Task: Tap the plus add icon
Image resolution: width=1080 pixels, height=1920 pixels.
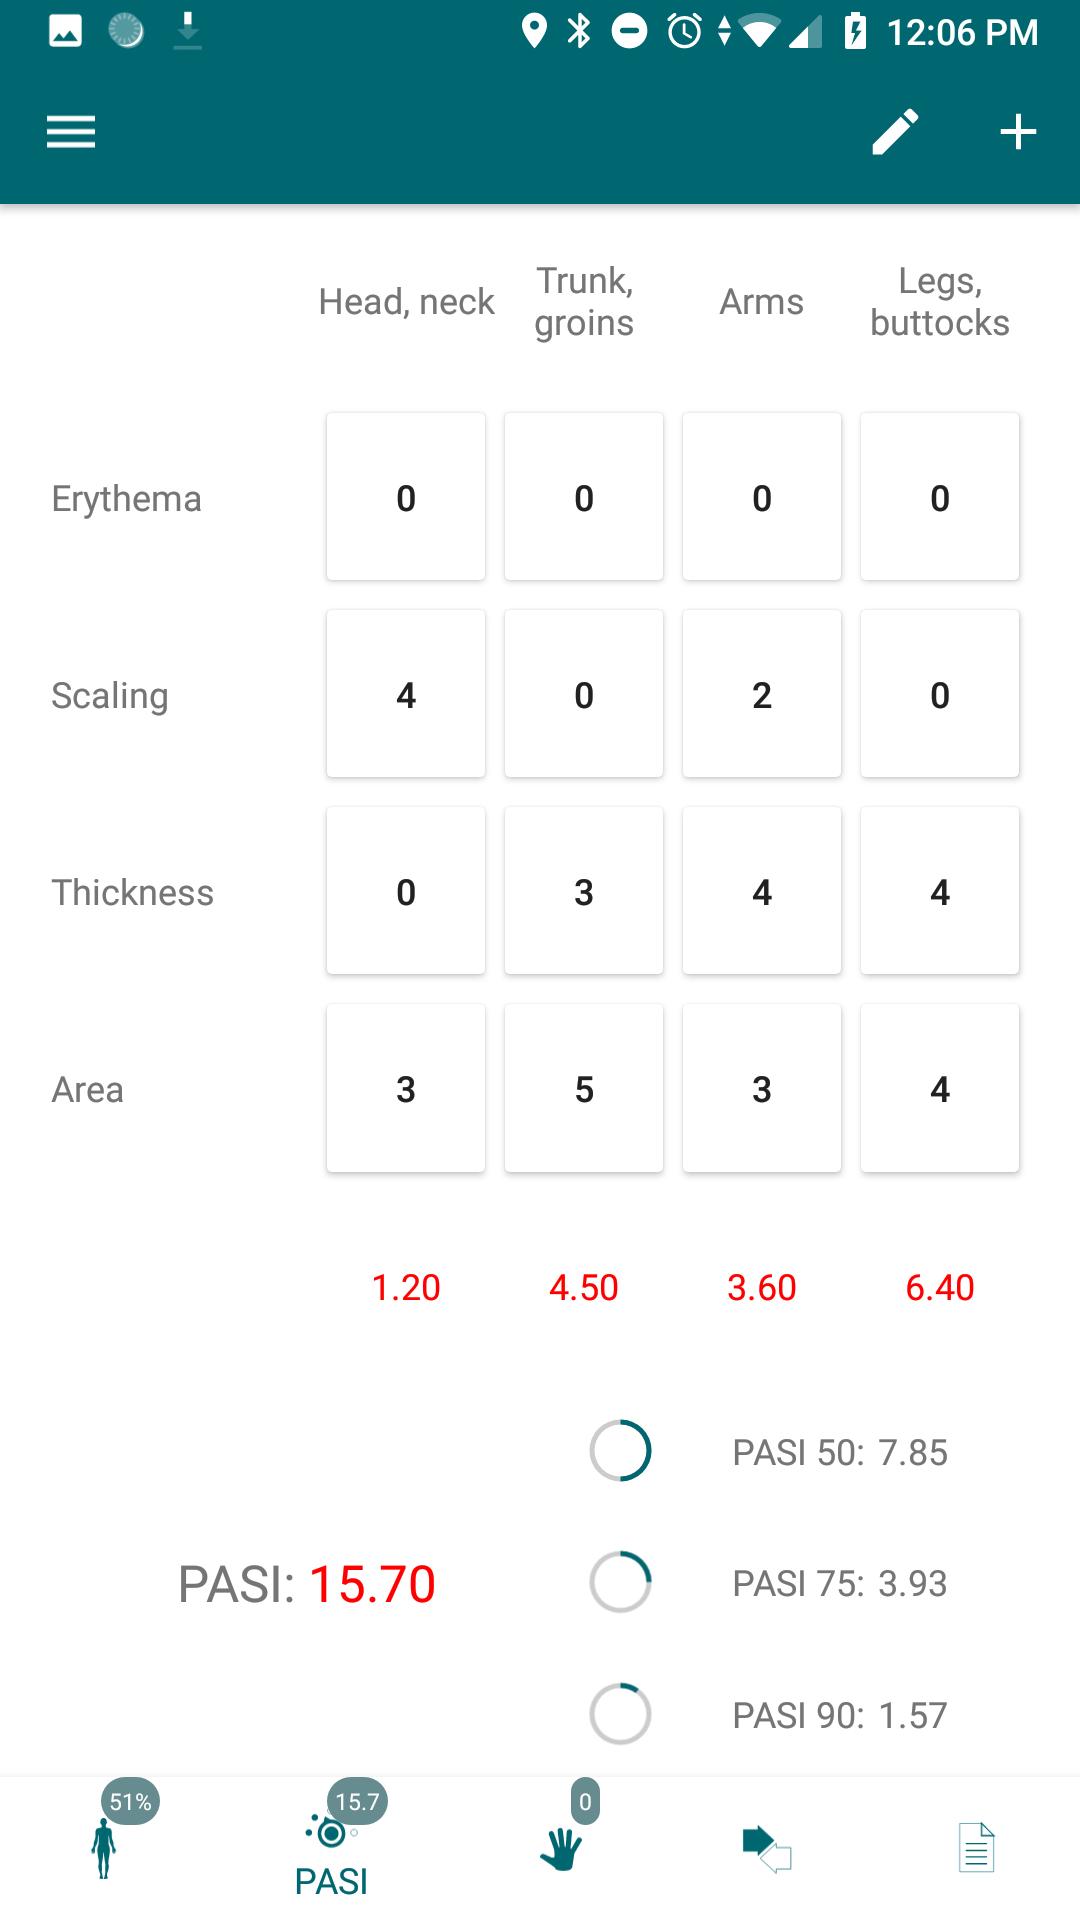Action: [x=1018, y=132]
